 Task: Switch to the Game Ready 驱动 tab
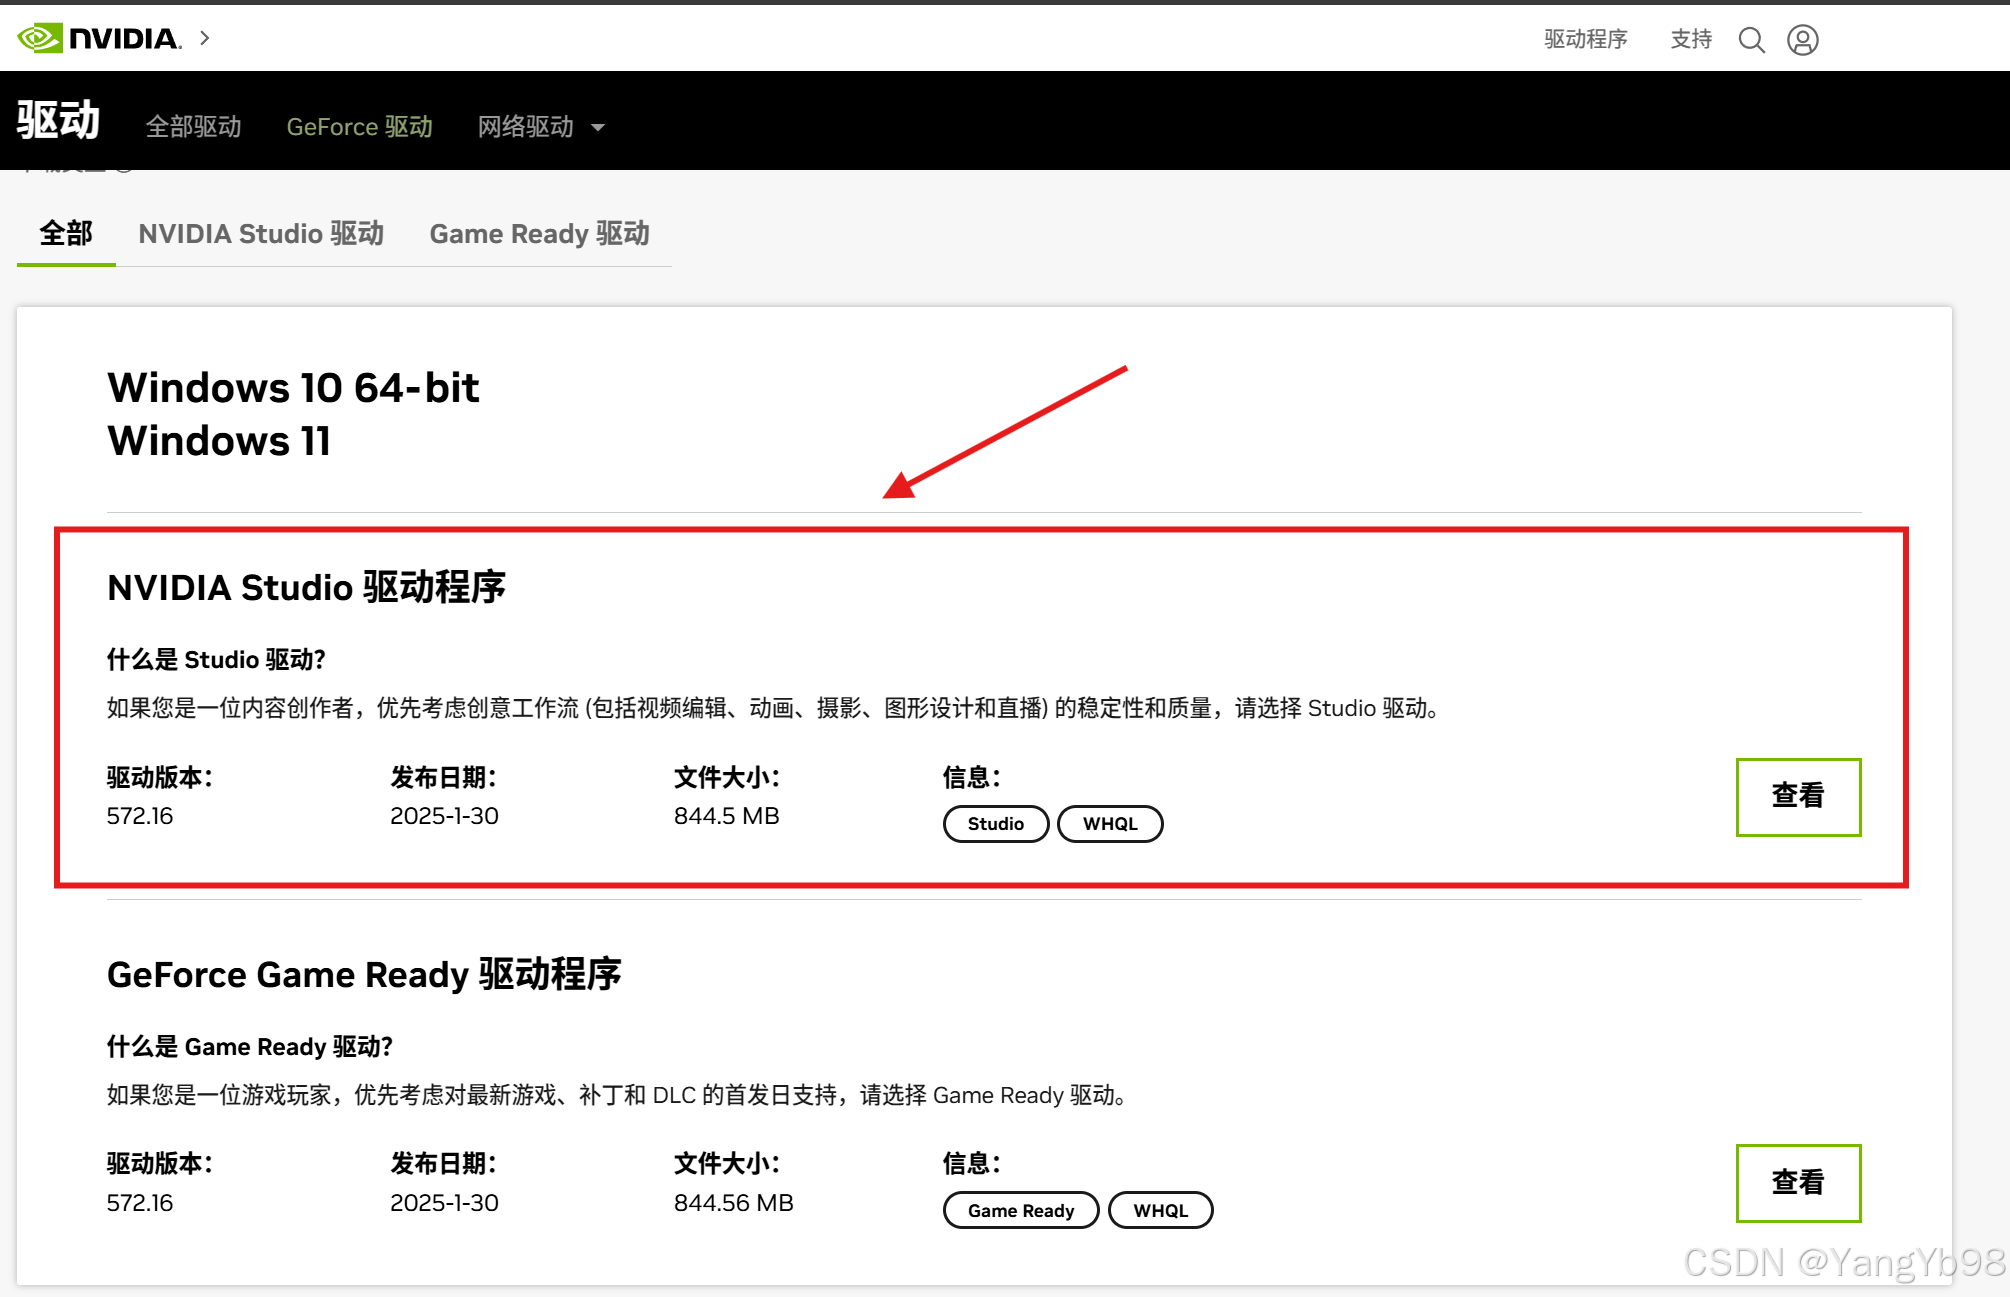click(539, 234)
